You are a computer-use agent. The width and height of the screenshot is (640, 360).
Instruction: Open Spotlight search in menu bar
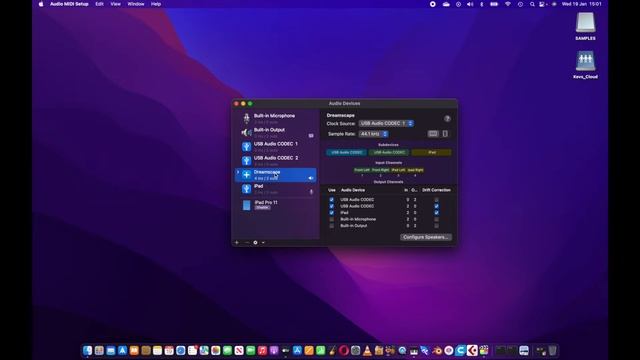[532, 4]
